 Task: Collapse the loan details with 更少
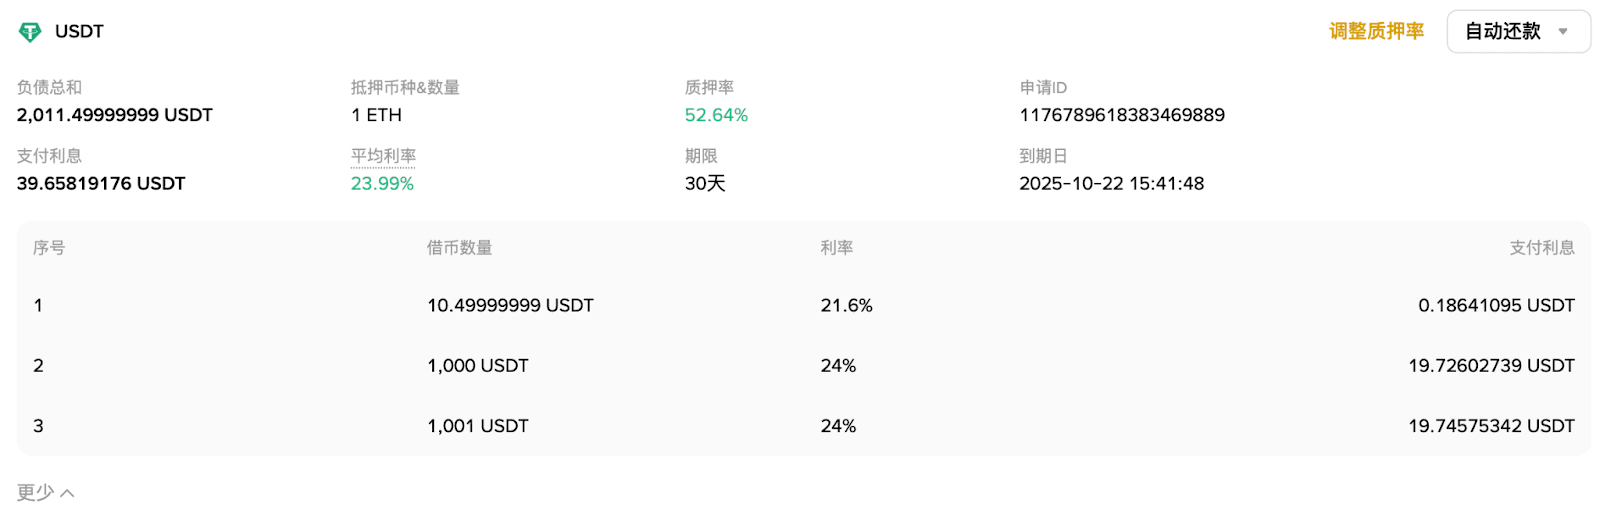[36, 493]
